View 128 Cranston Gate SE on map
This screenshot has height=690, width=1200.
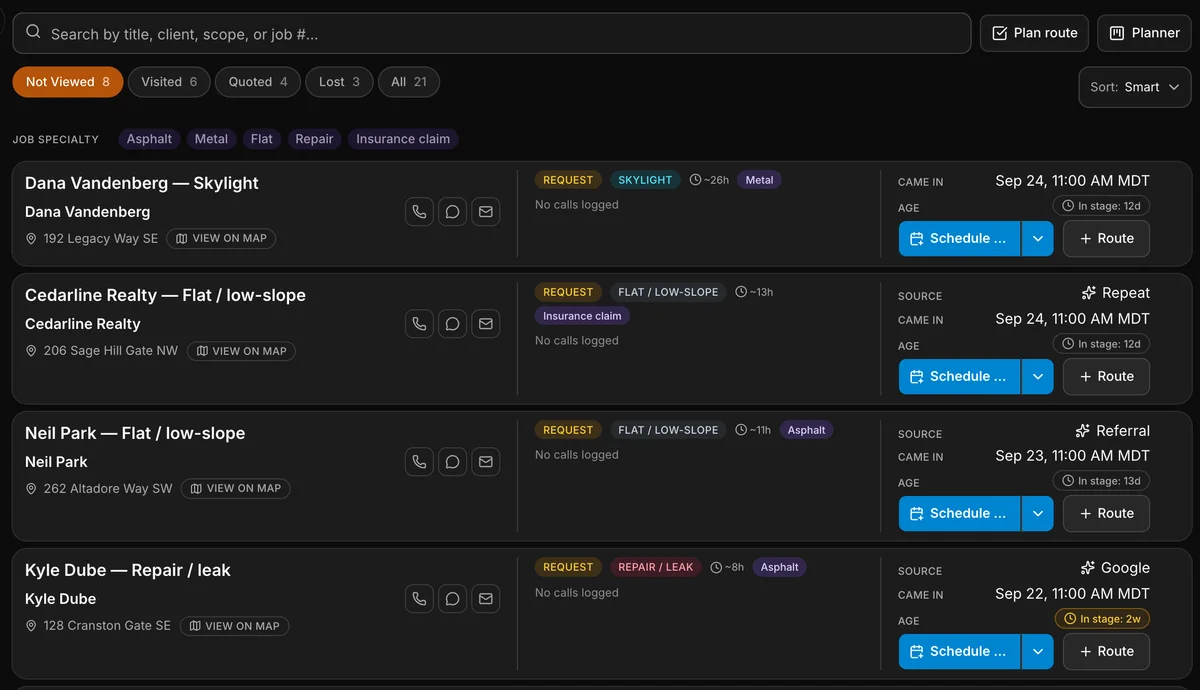coord(234,626)
